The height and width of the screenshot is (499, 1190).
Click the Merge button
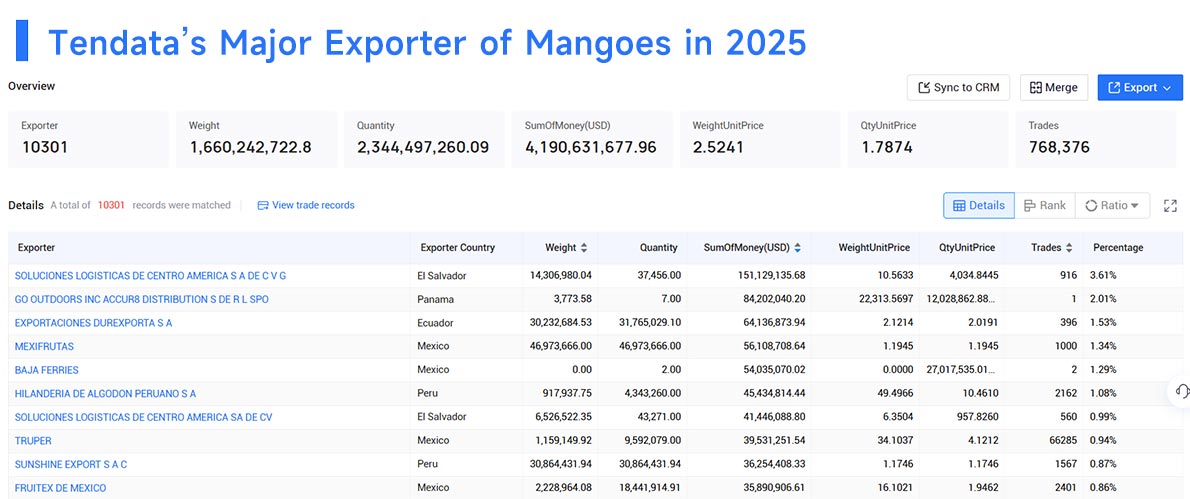(1053, 87)
